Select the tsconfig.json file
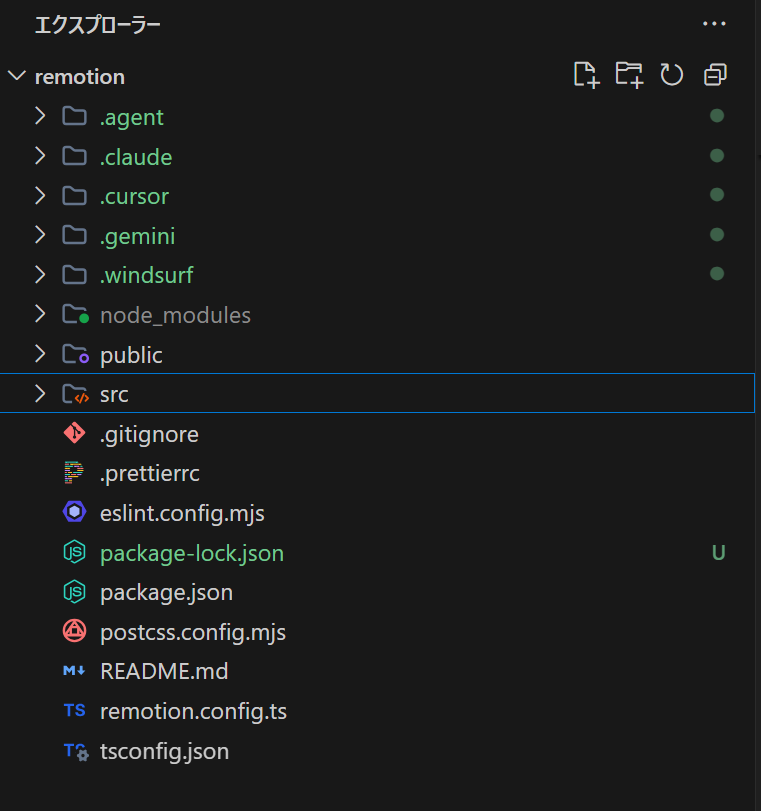 click(164, 751)
